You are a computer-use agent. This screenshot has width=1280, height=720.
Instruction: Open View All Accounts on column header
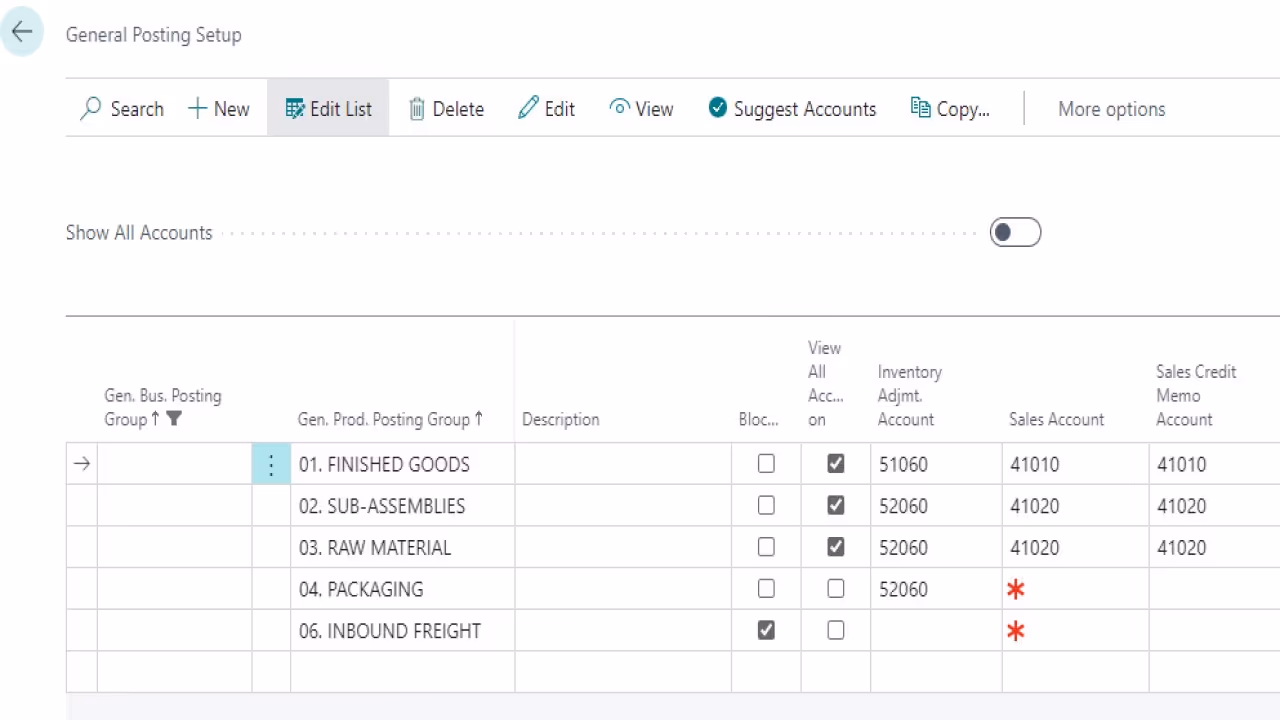coord(826,383)
